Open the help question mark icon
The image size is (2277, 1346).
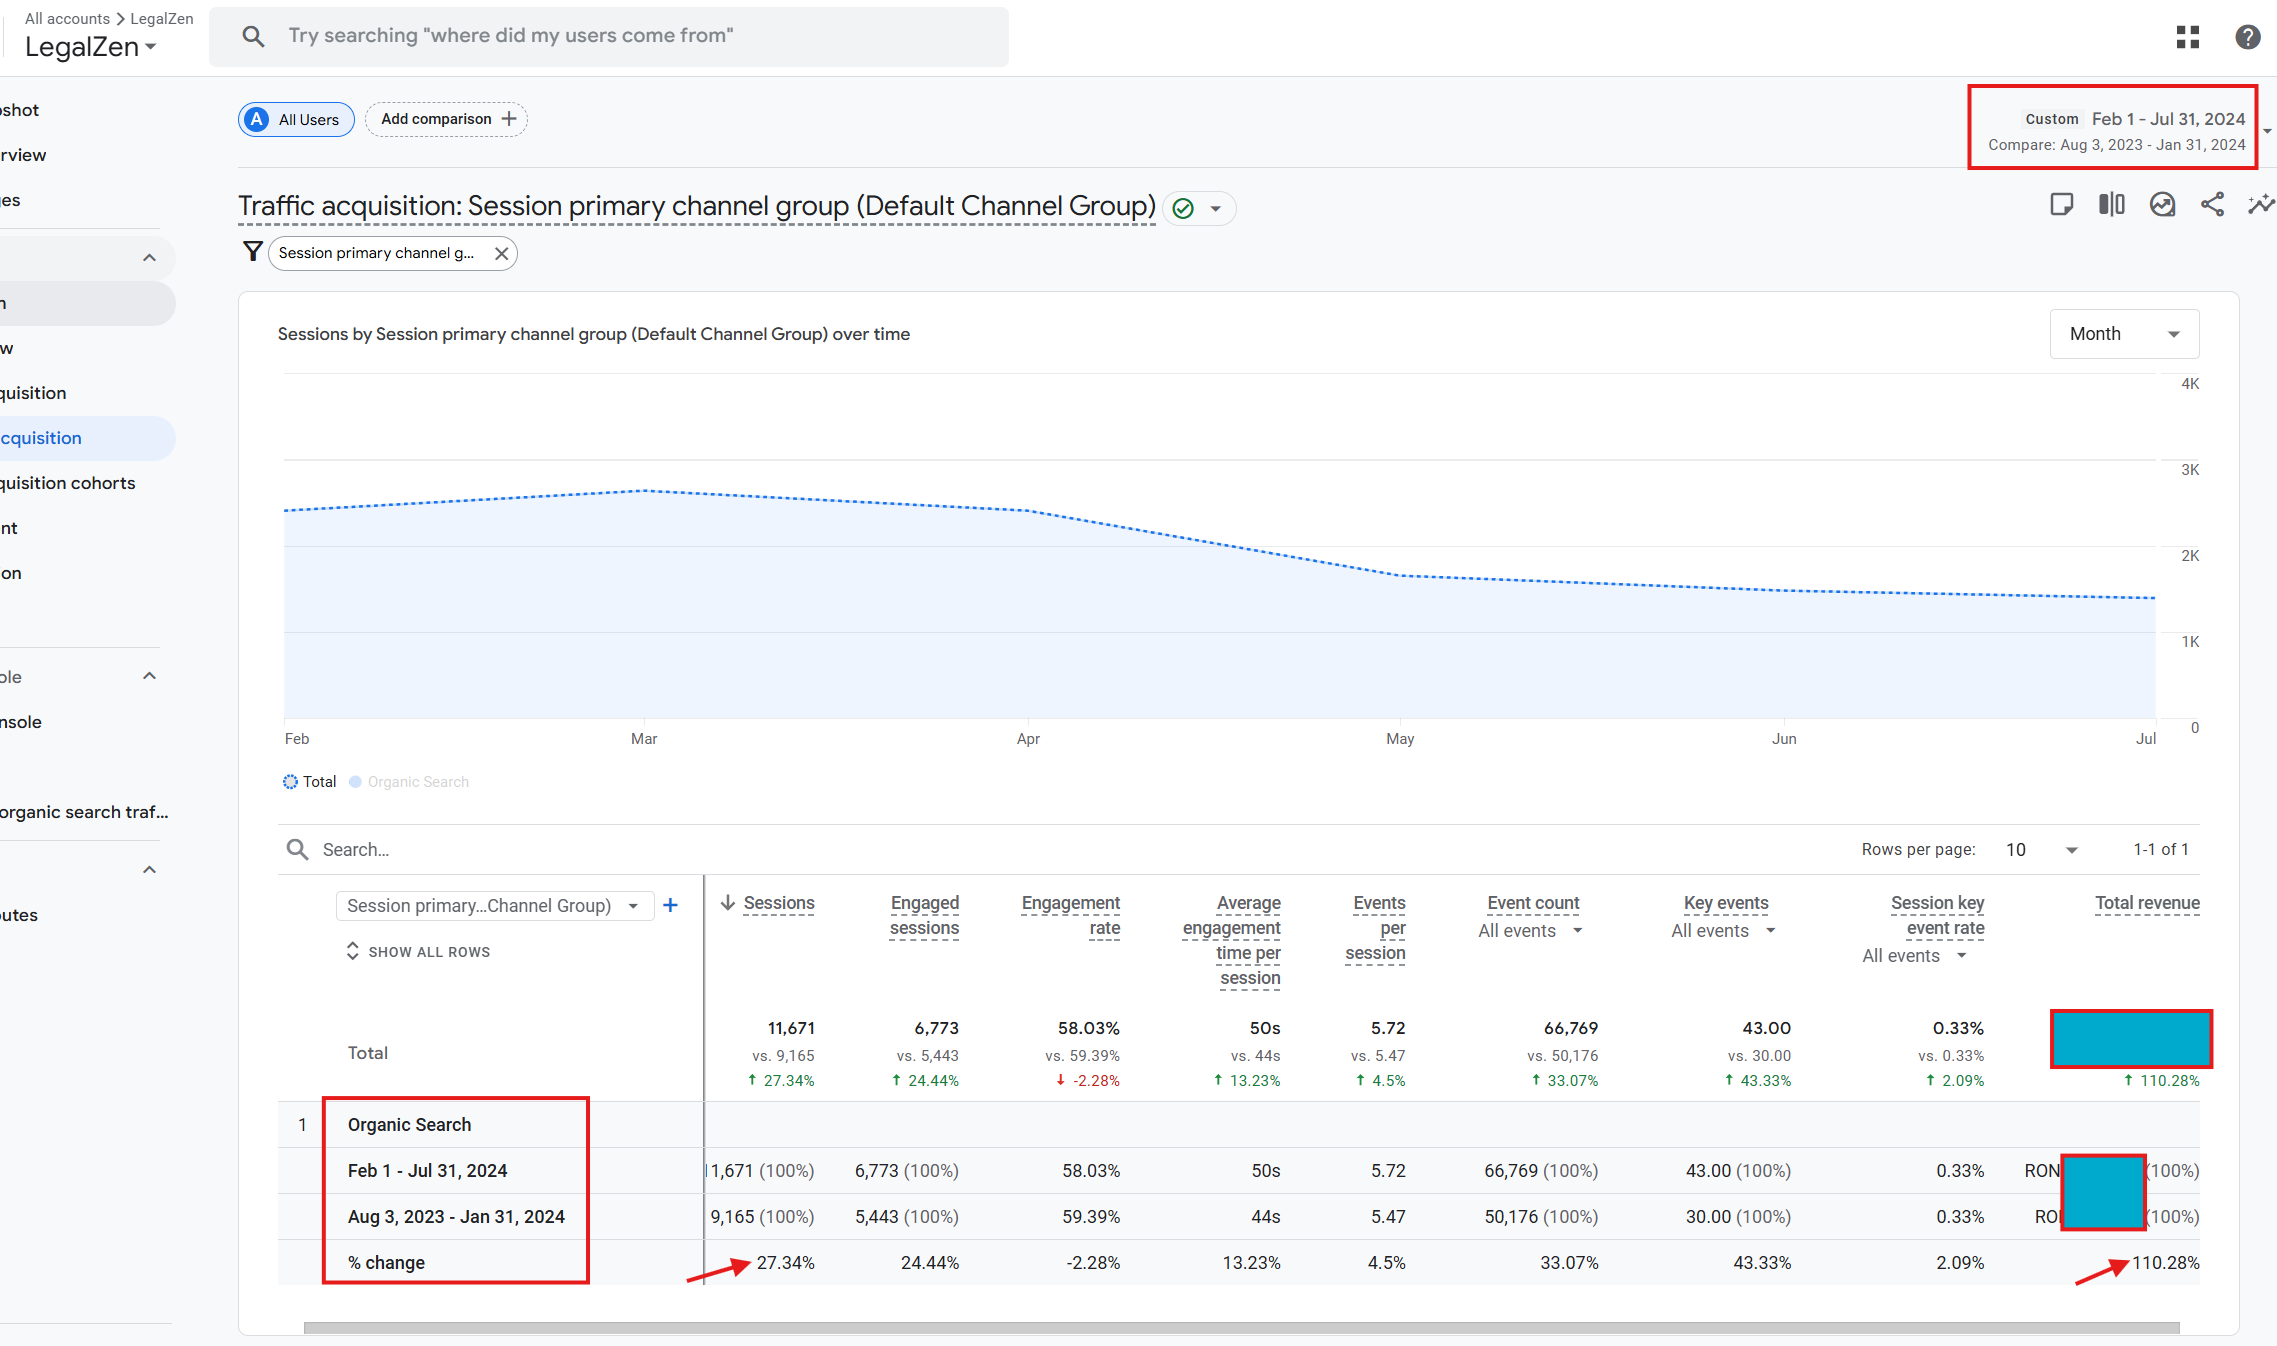point(2248,37)
